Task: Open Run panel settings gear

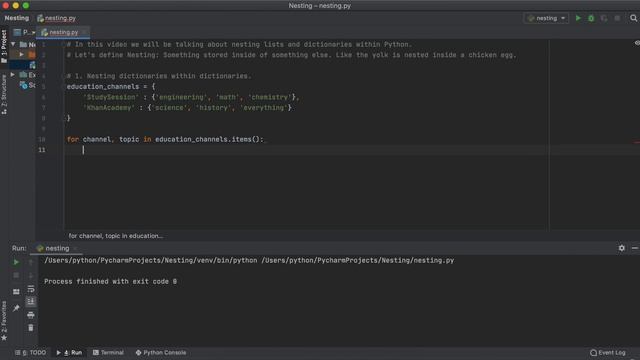Action: tap(622, 248)
